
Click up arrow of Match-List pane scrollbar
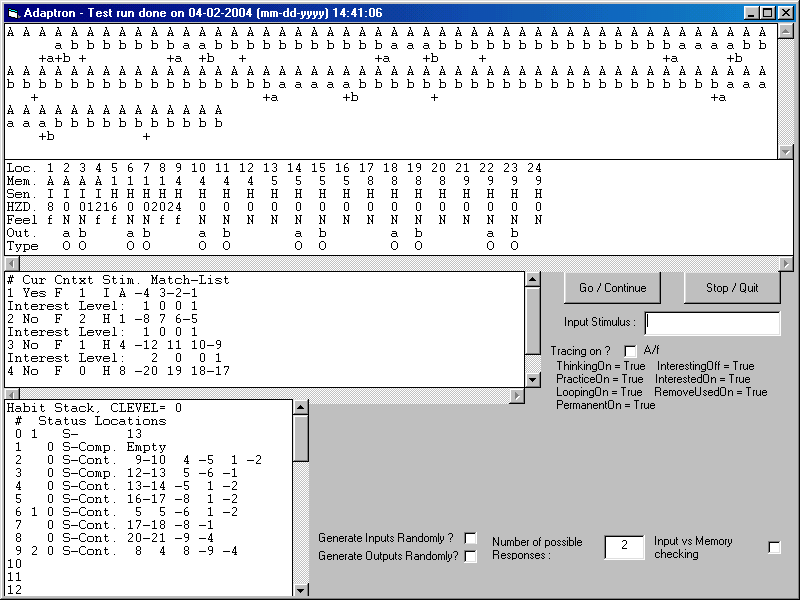tap(533, 279)
